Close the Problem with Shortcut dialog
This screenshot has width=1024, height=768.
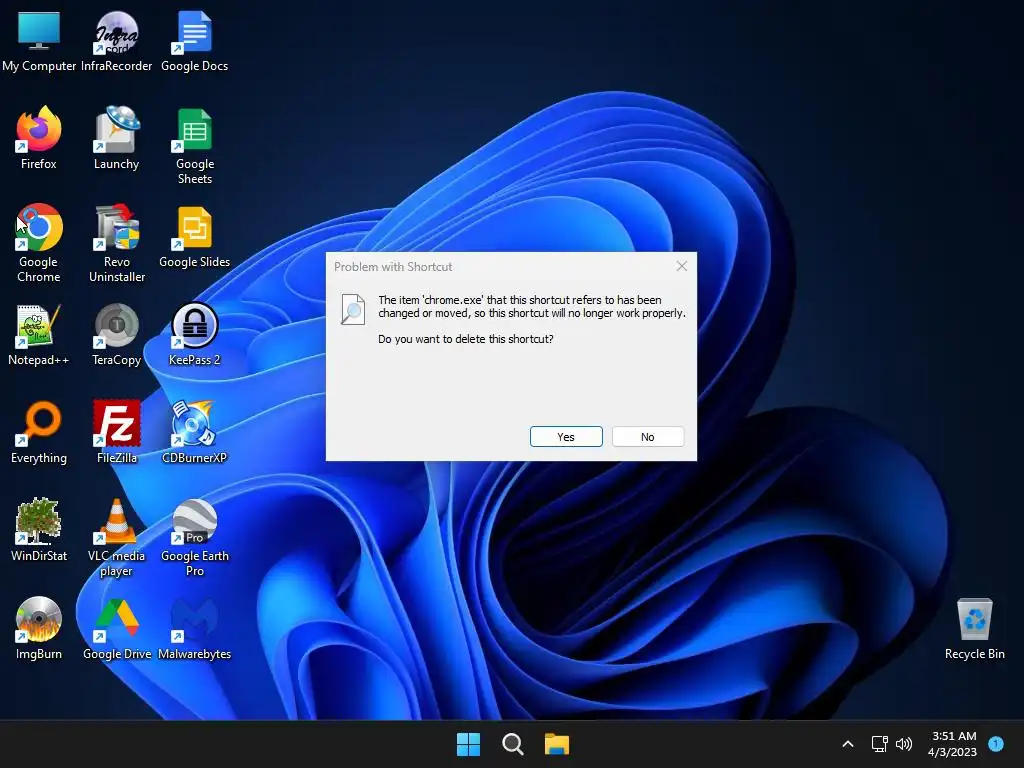682,266
